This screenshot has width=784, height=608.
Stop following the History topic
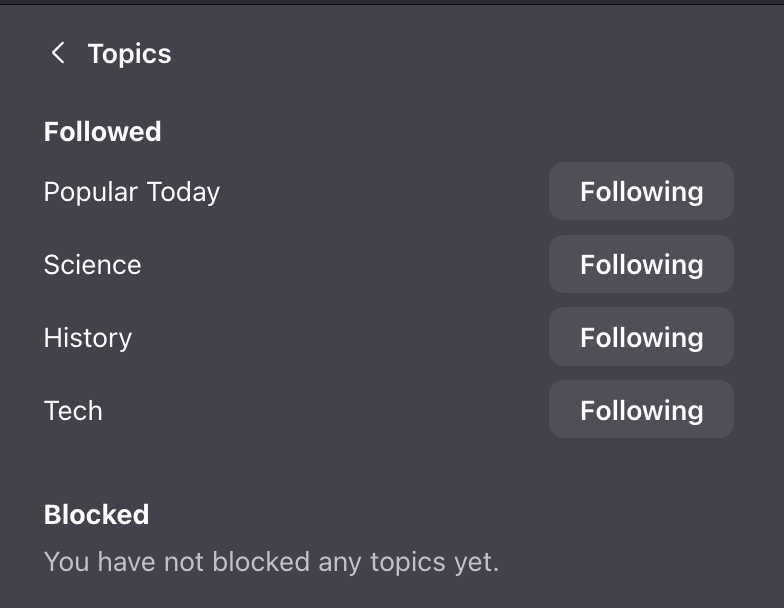point(641,338)
